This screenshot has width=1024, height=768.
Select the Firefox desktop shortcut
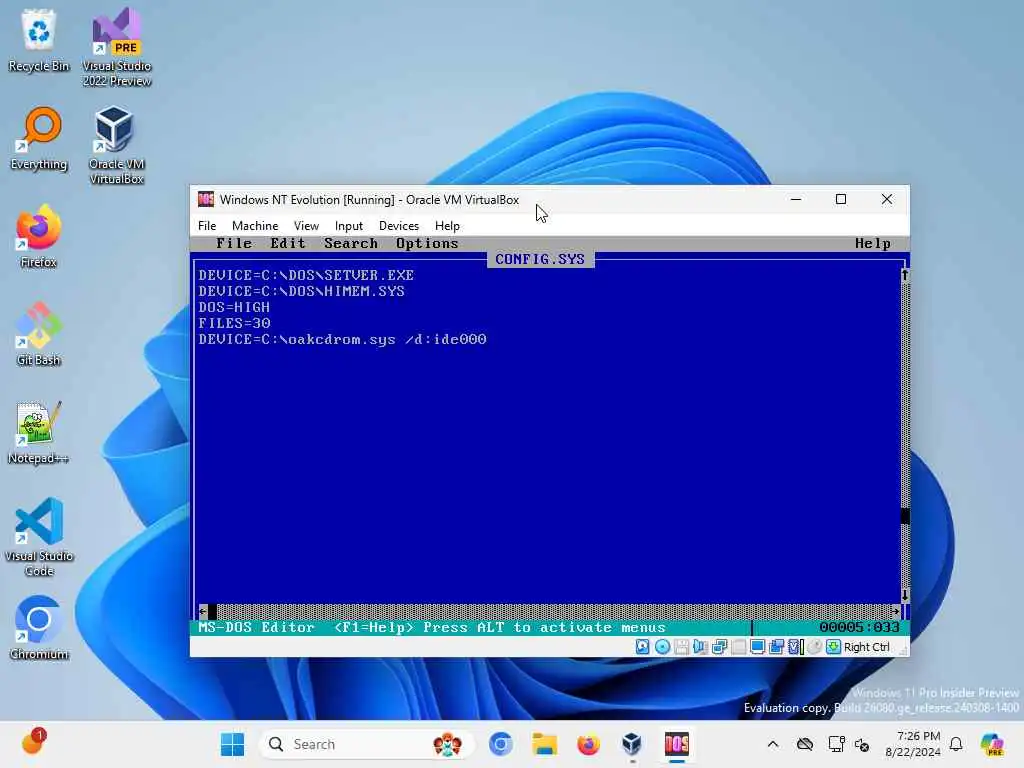point(39,237)
